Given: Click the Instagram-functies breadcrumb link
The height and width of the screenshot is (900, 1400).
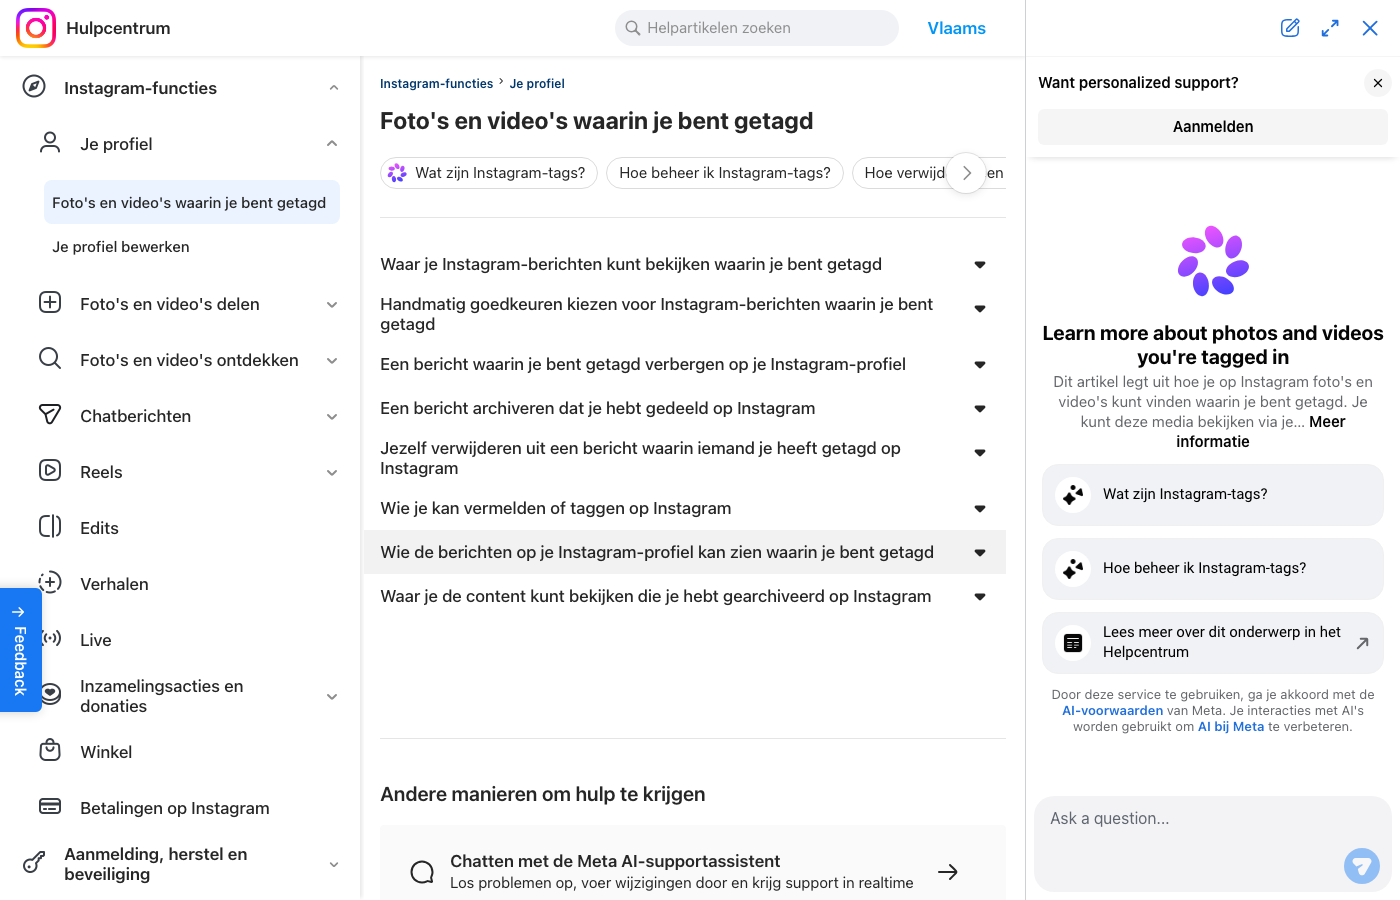Looking at the screenshot, I should [436, 84].
